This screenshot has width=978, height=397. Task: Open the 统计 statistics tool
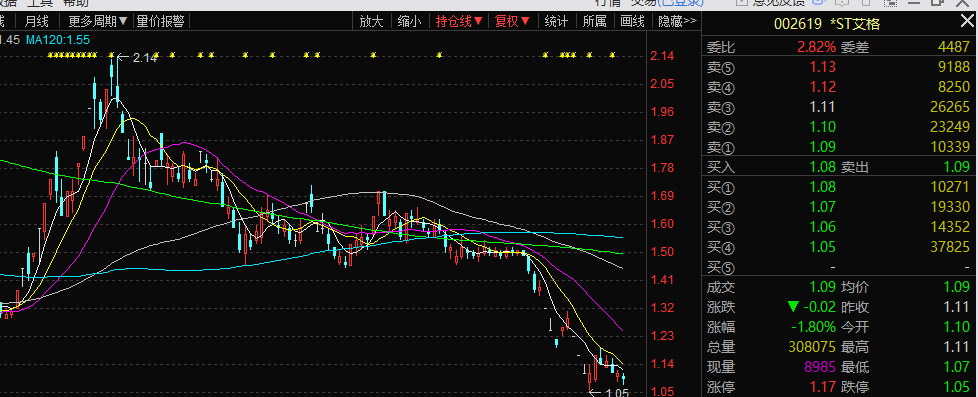(556, 21)
